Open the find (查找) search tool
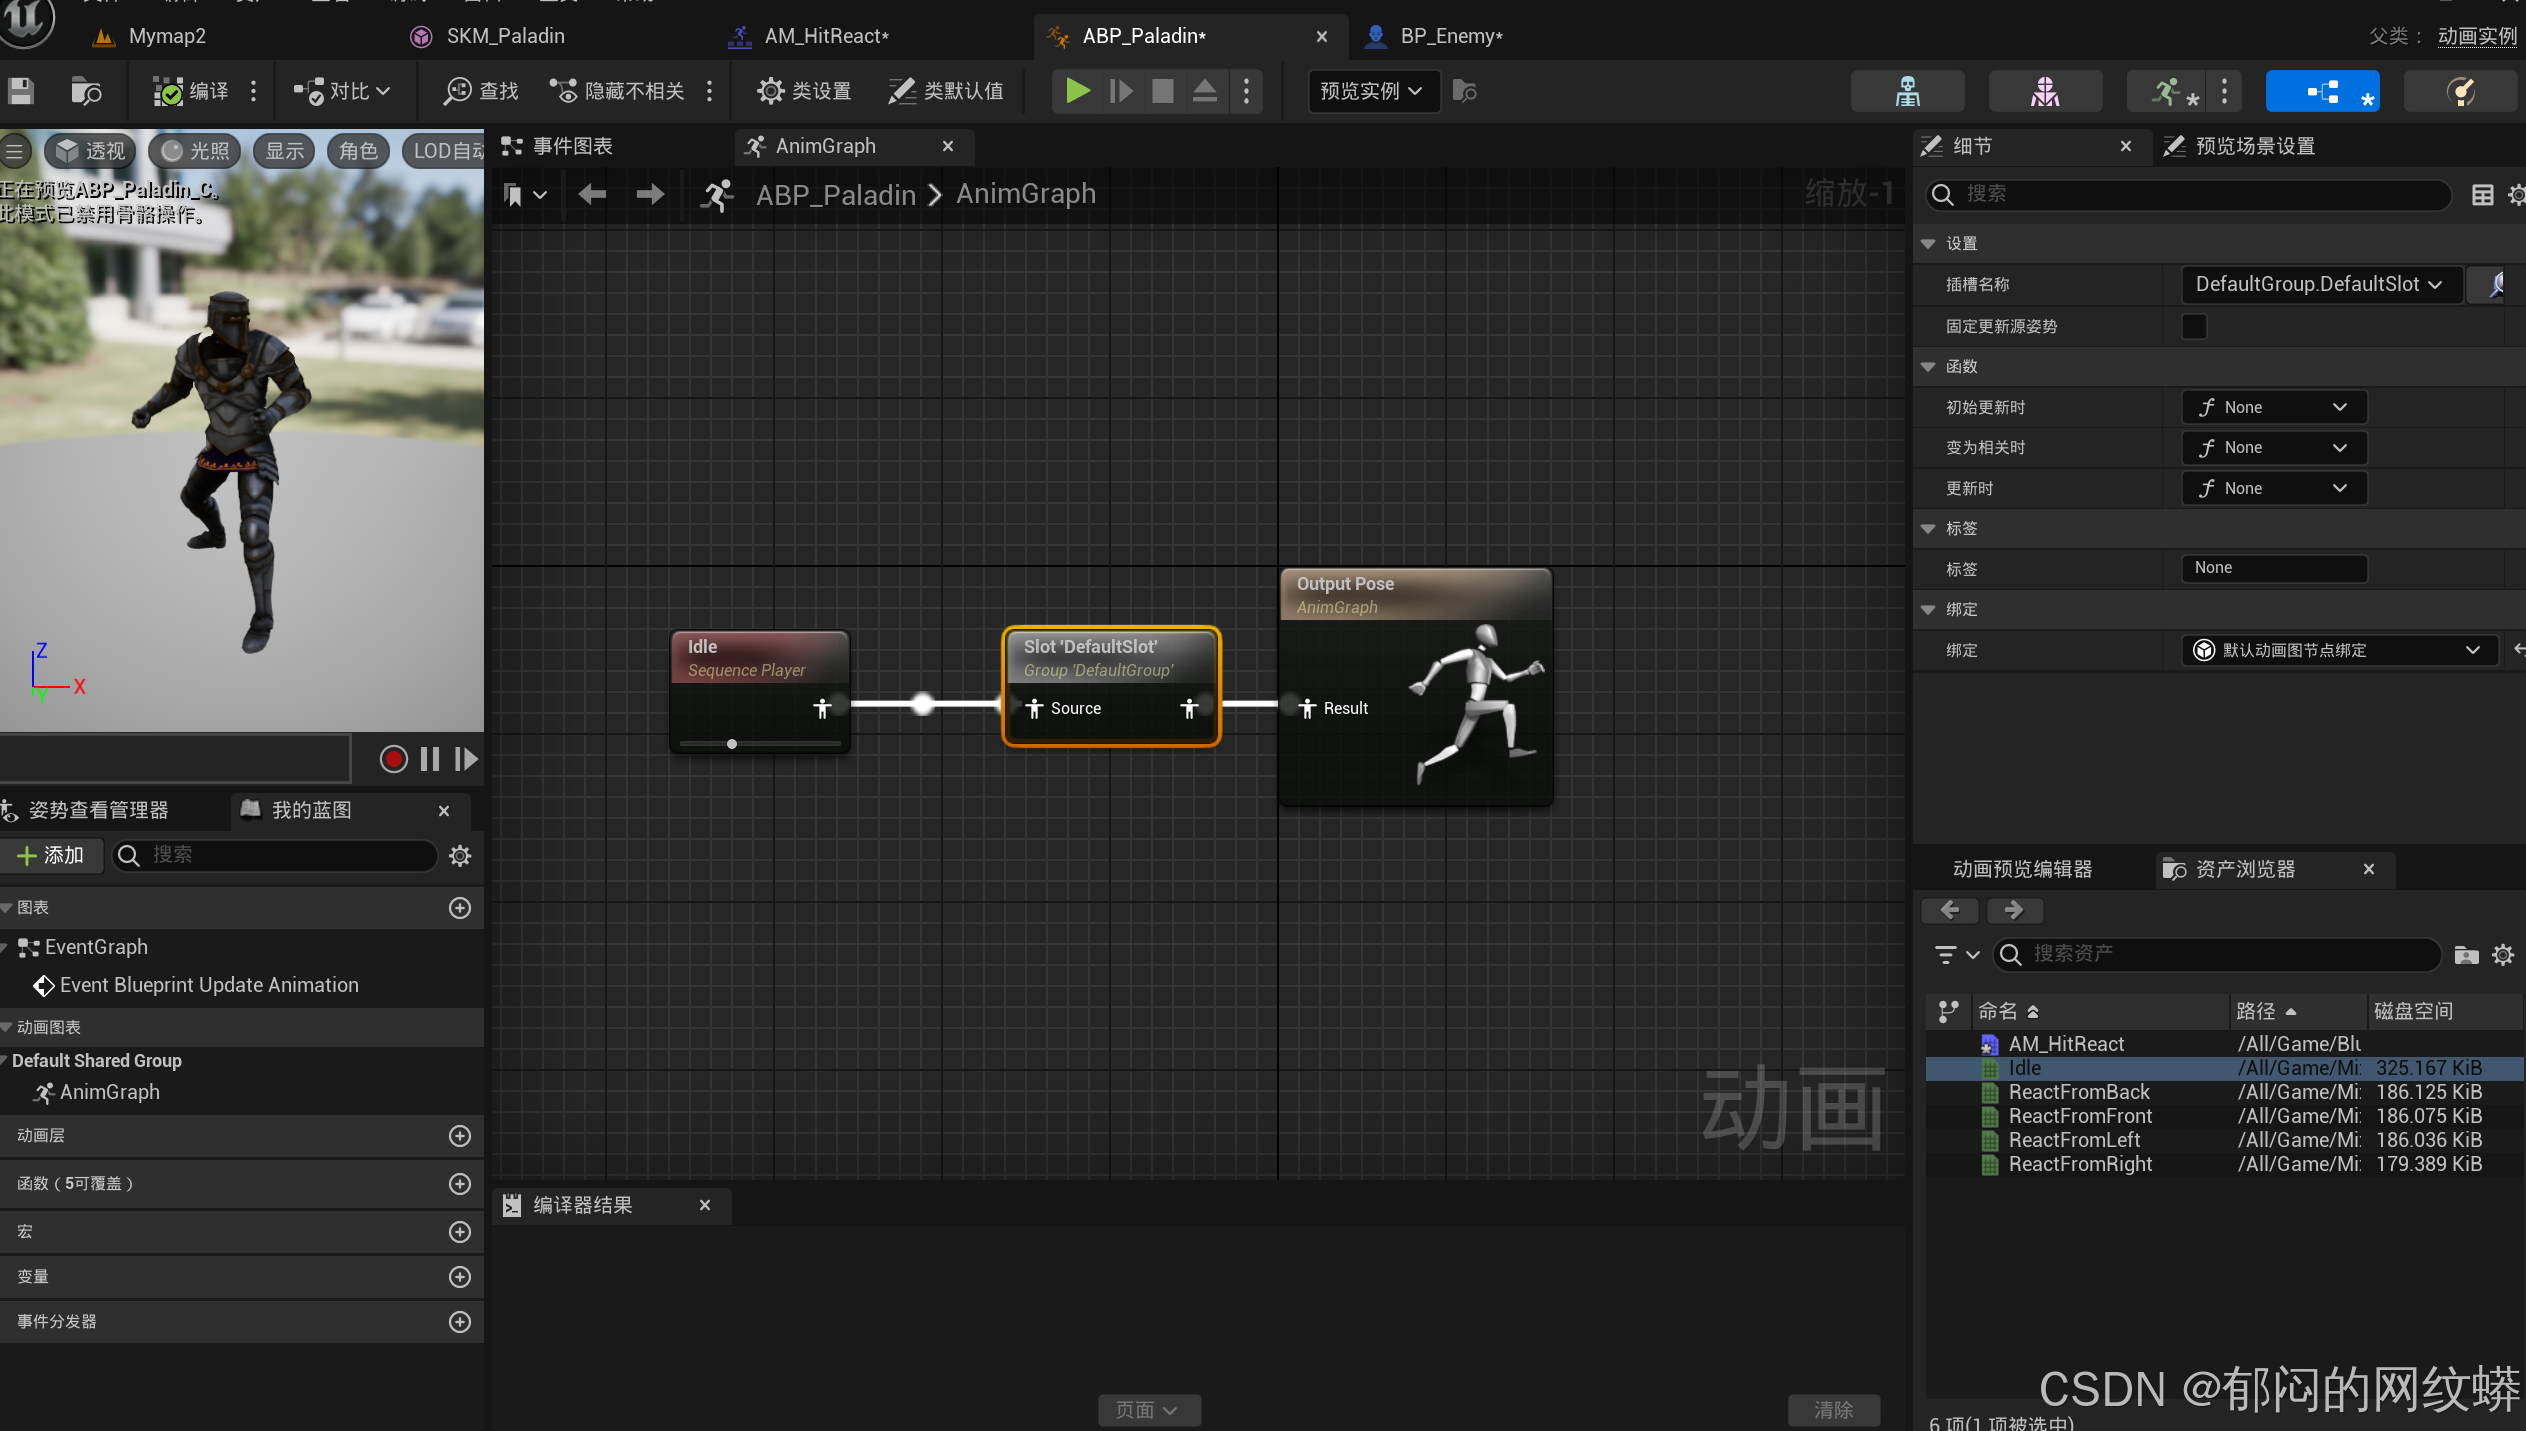Image resolution: width=2526 pixels, height=1431 pixels. coord(481,91)
